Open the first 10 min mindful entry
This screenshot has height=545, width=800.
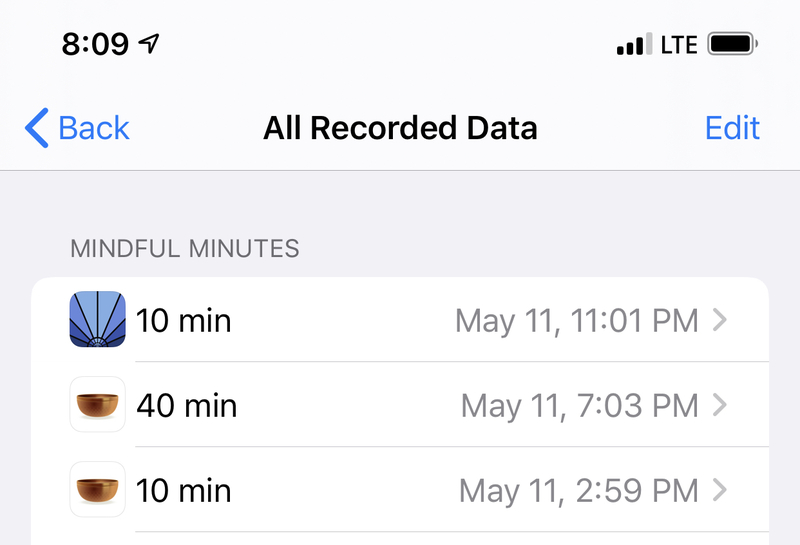pyautogui.click(x=400, y=319)
